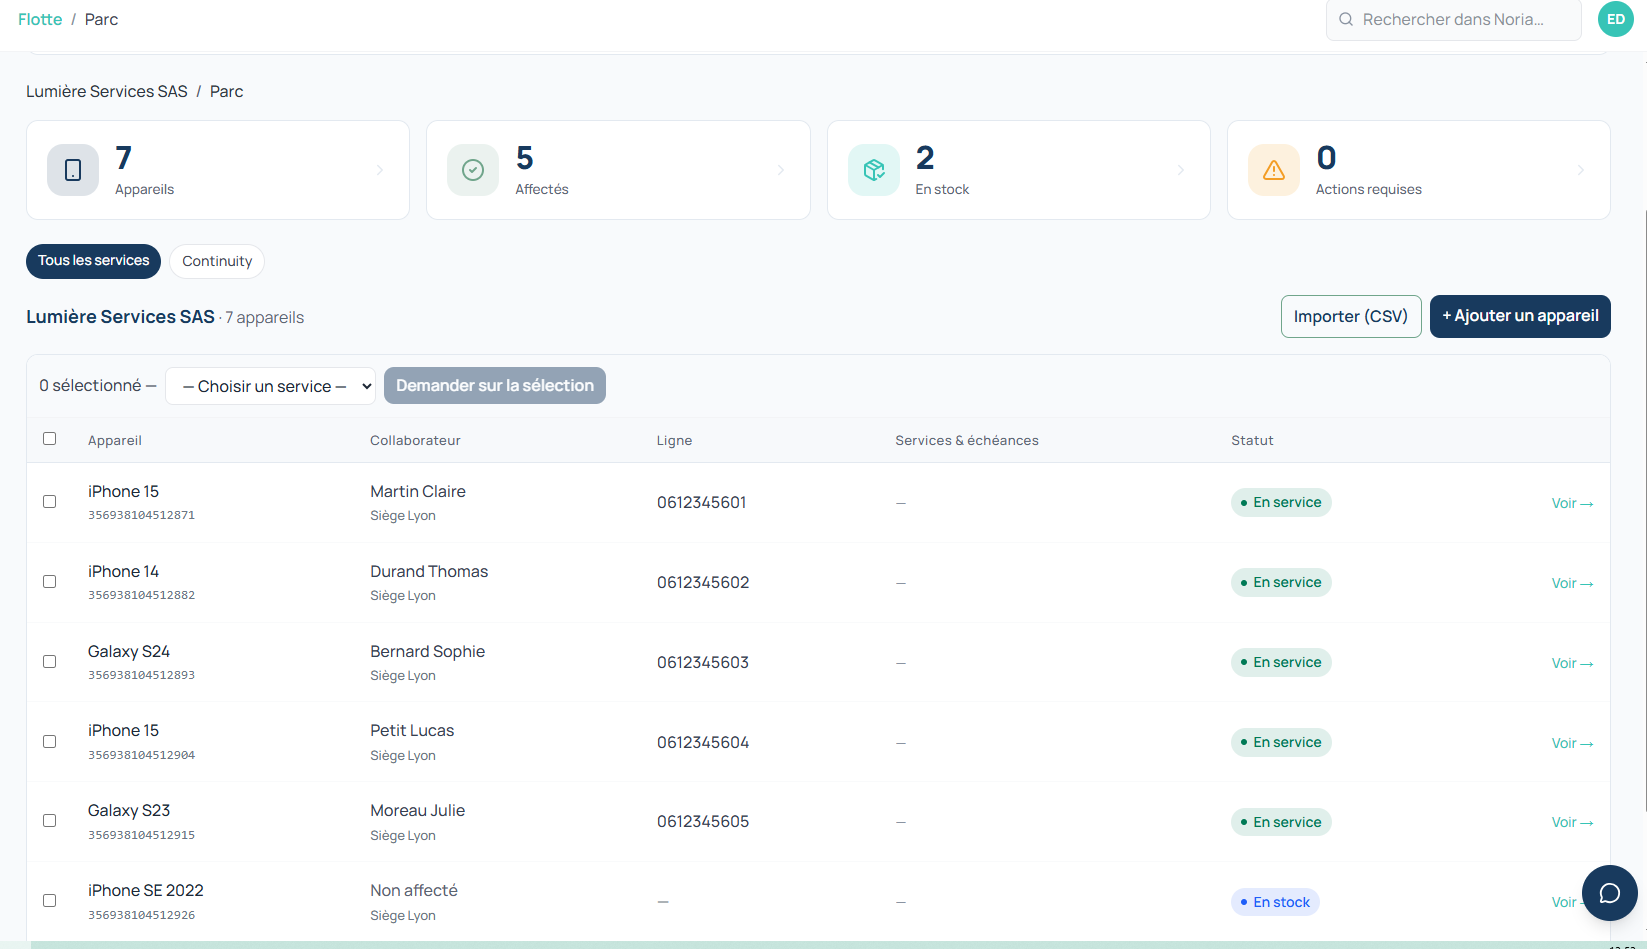Image resolution: width=1647 pixels, height=949 pixels.
Task: Open Voir link for Martin Claire
Action: (x=1572, y=503)
